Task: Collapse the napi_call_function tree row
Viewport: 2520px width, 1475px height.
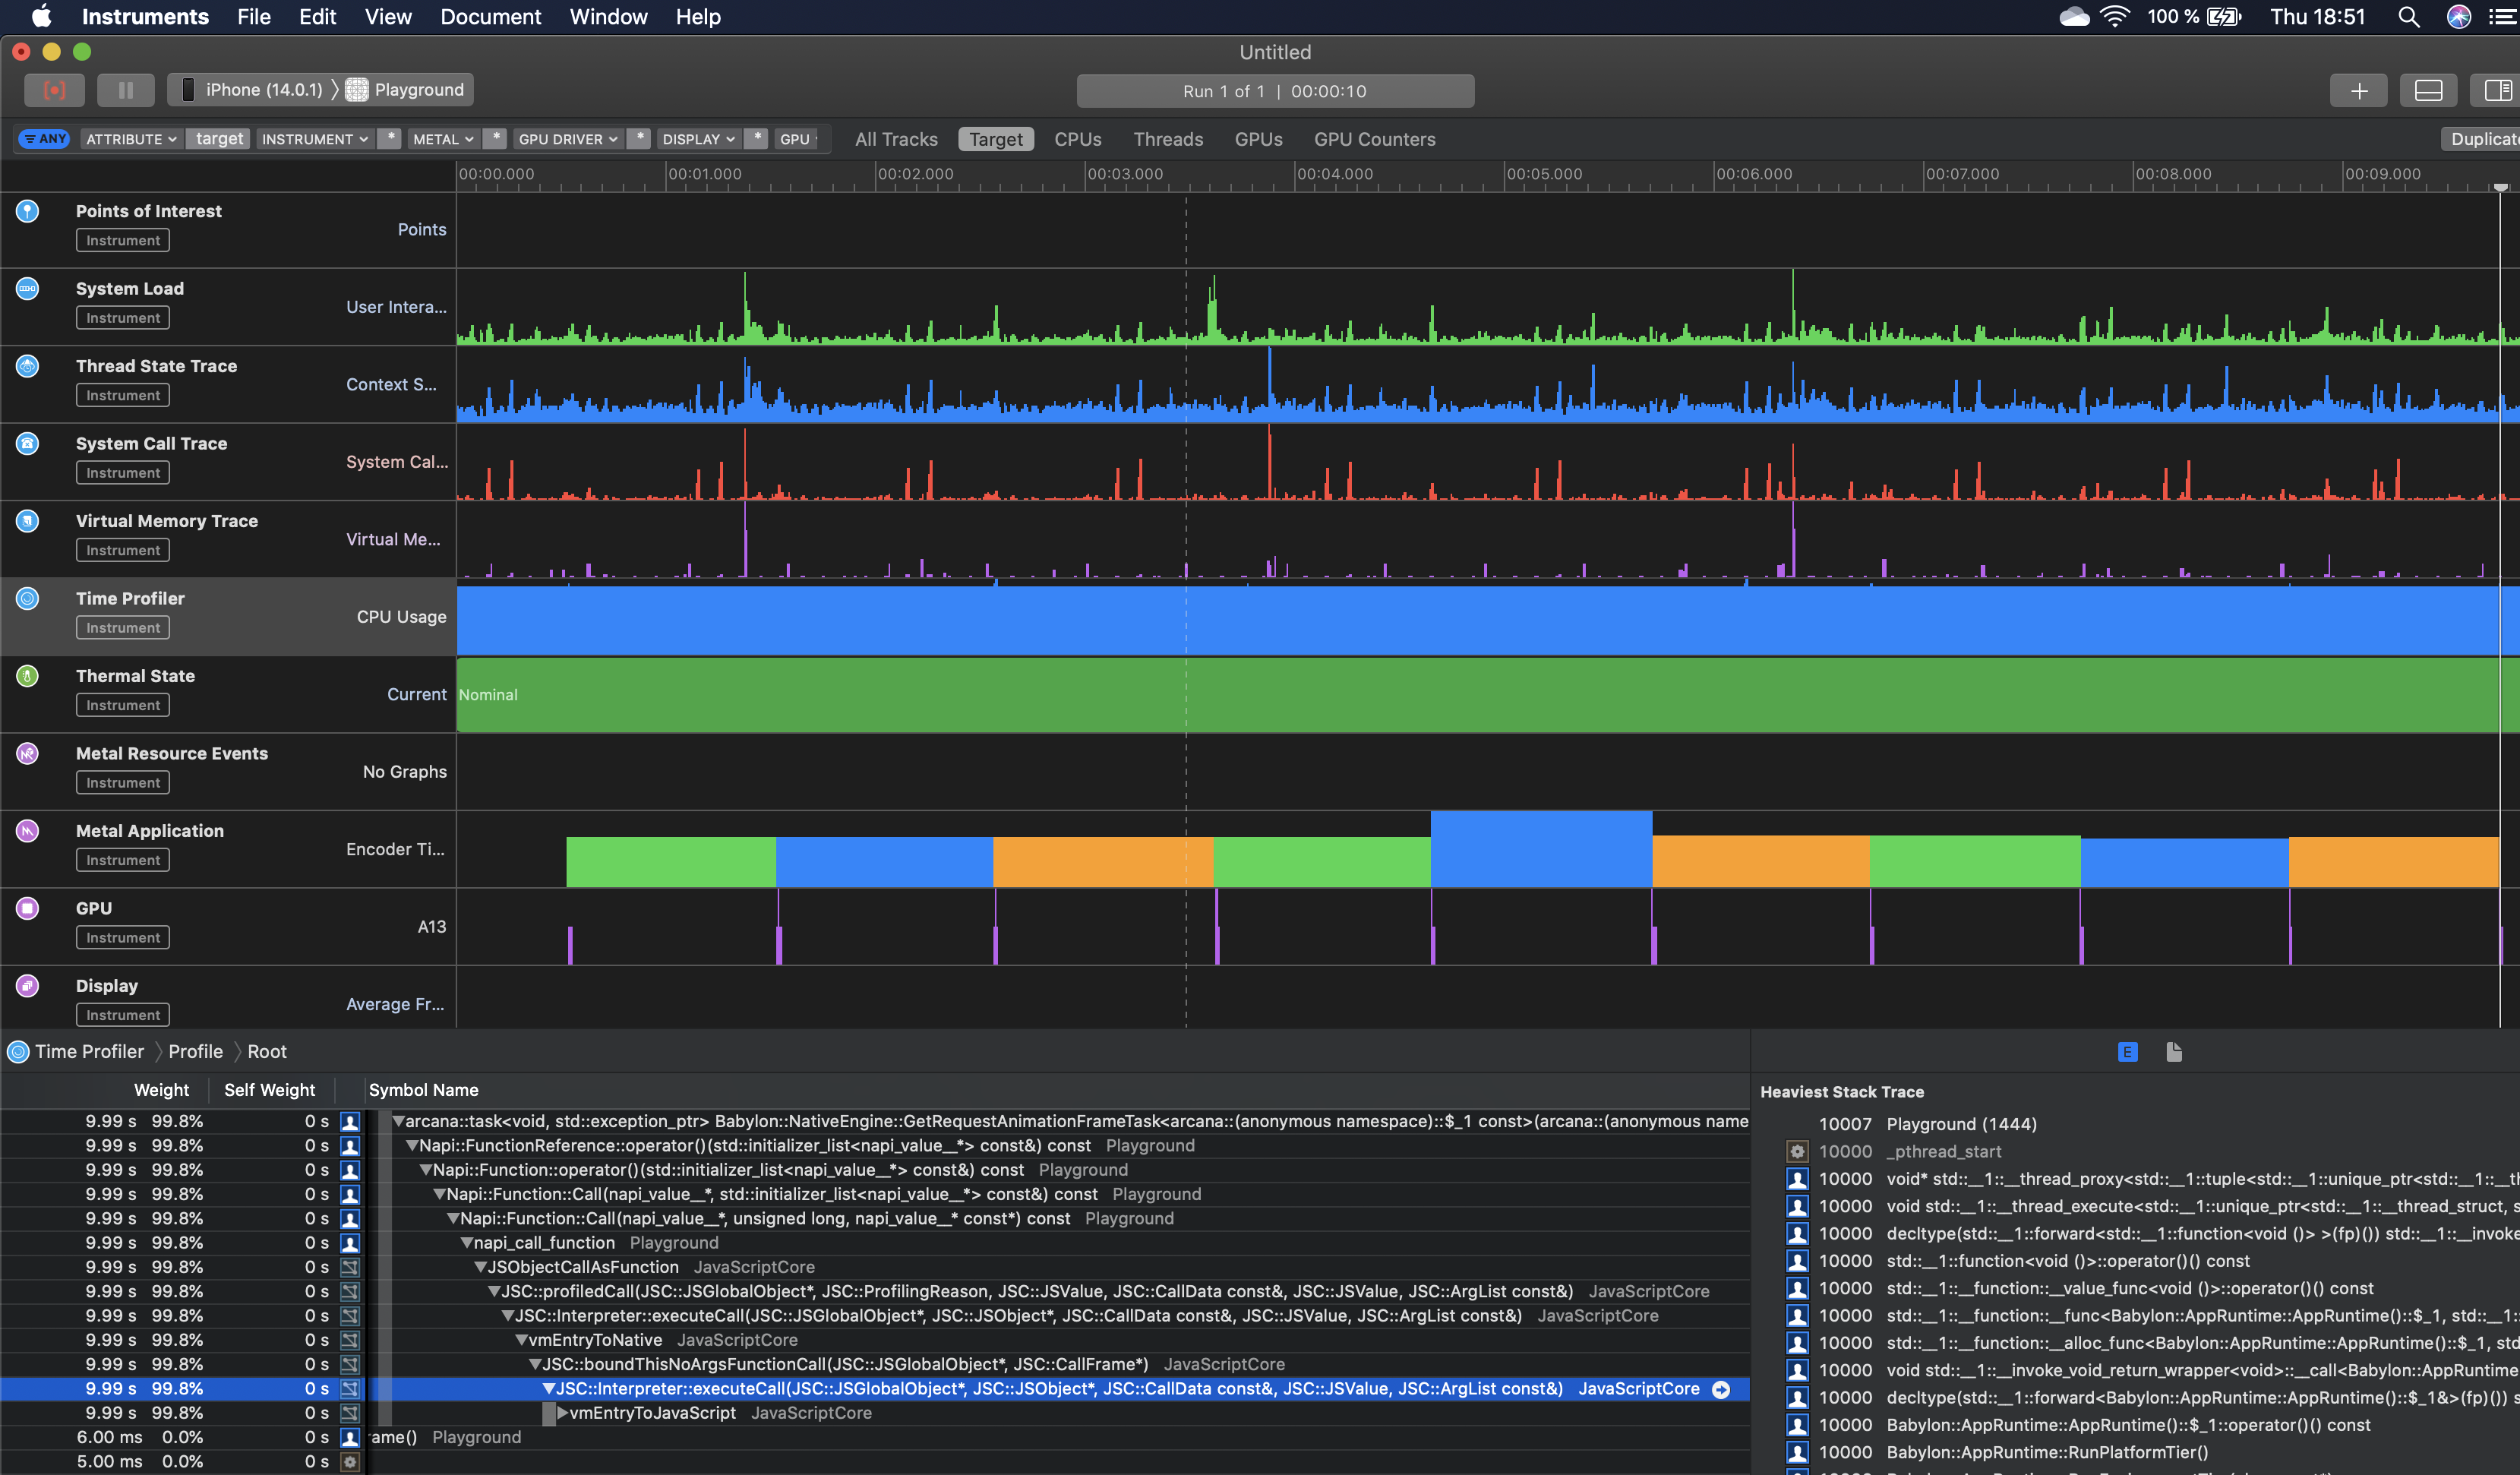Action: [468, 1242]
